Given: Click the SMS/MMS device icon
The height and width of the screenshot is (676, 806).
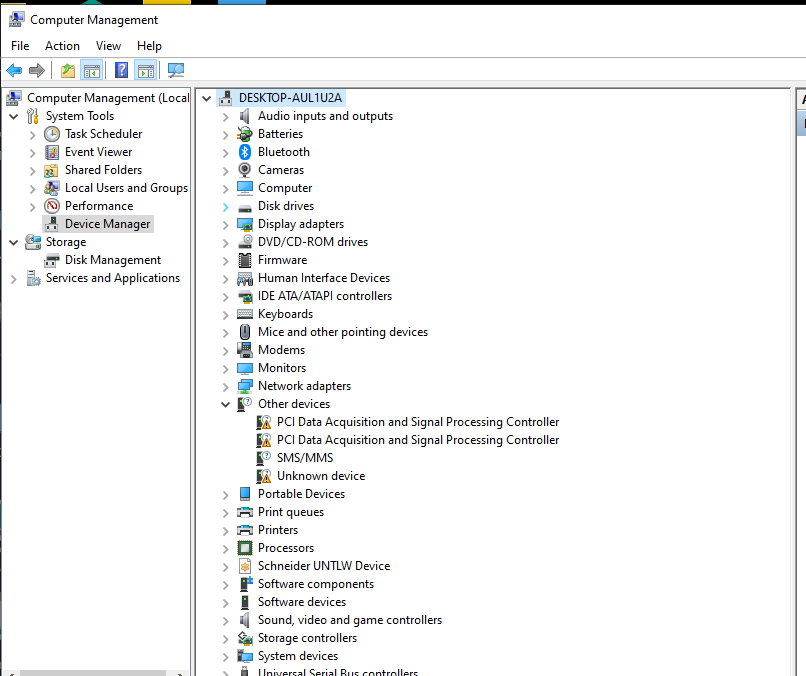Looking at the screenshot, I should pos(264,458).
